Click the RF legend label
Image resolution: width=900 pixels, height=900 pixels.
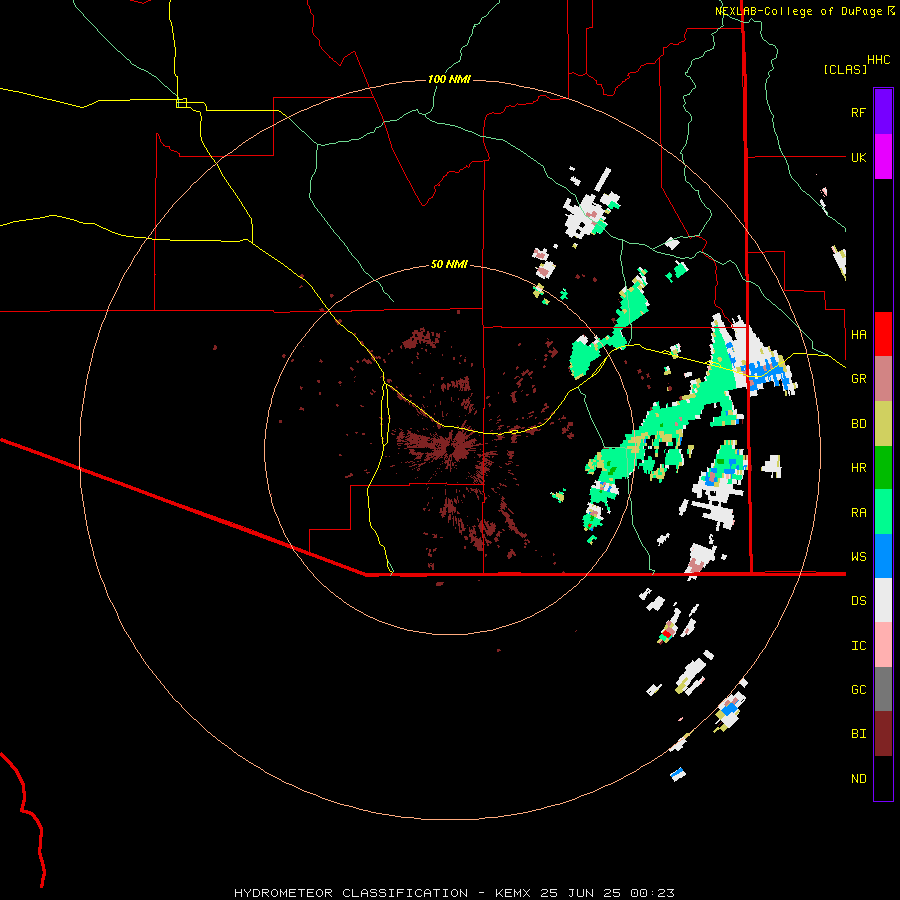pyautogui.click(x=858, y=112)
